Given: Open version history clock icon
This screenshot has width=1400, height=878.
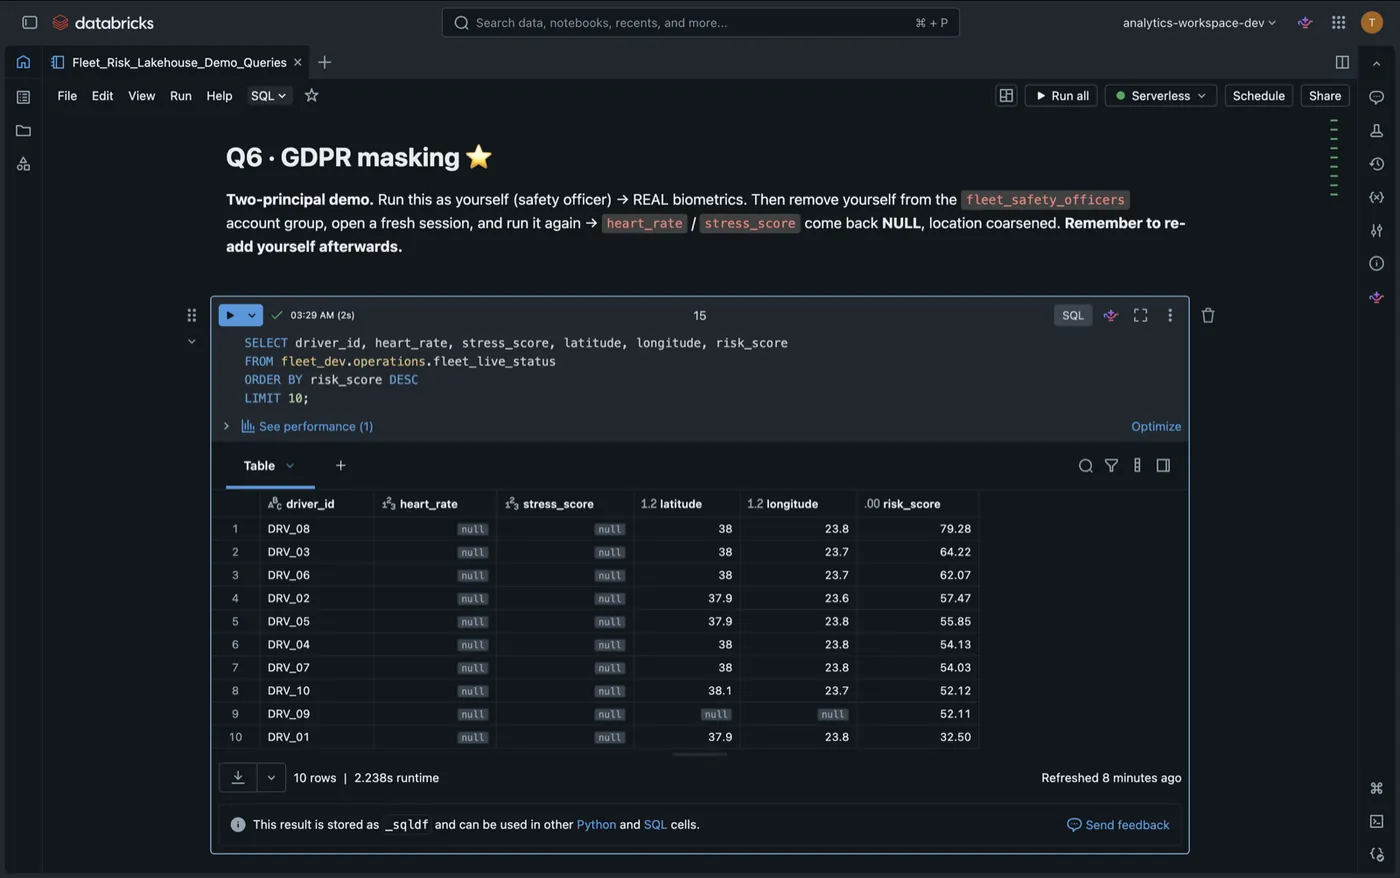Looking at the screenshot, I should click(1376, 164).
